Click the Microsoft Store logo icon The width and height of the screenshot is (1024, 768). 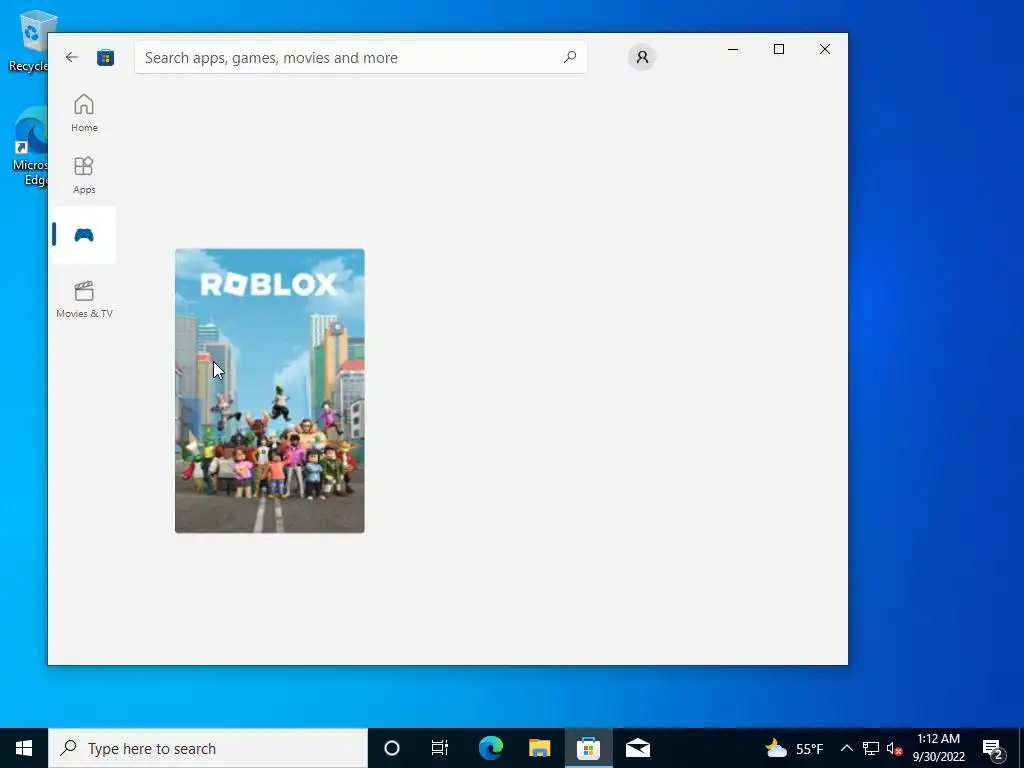point(105,57)
